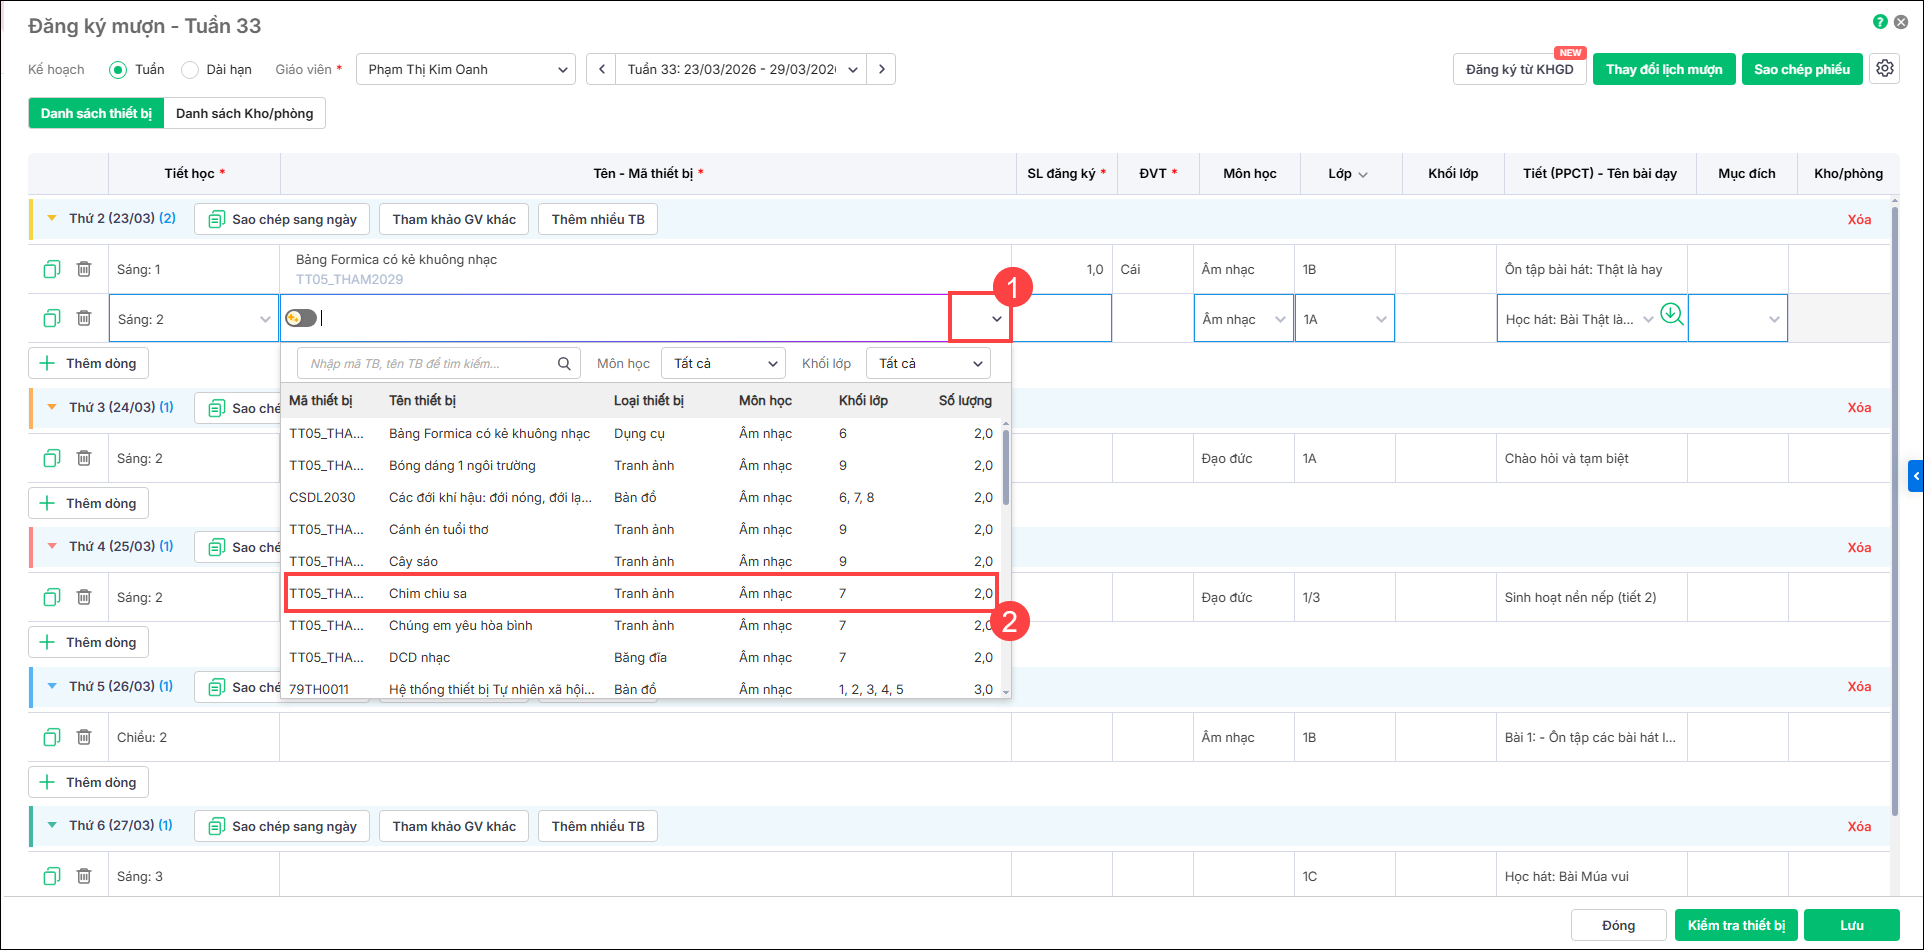Delete the Thứ 4 Sáng: 2 row
This screenshot has height=950, width=1924.
[84, 597]
